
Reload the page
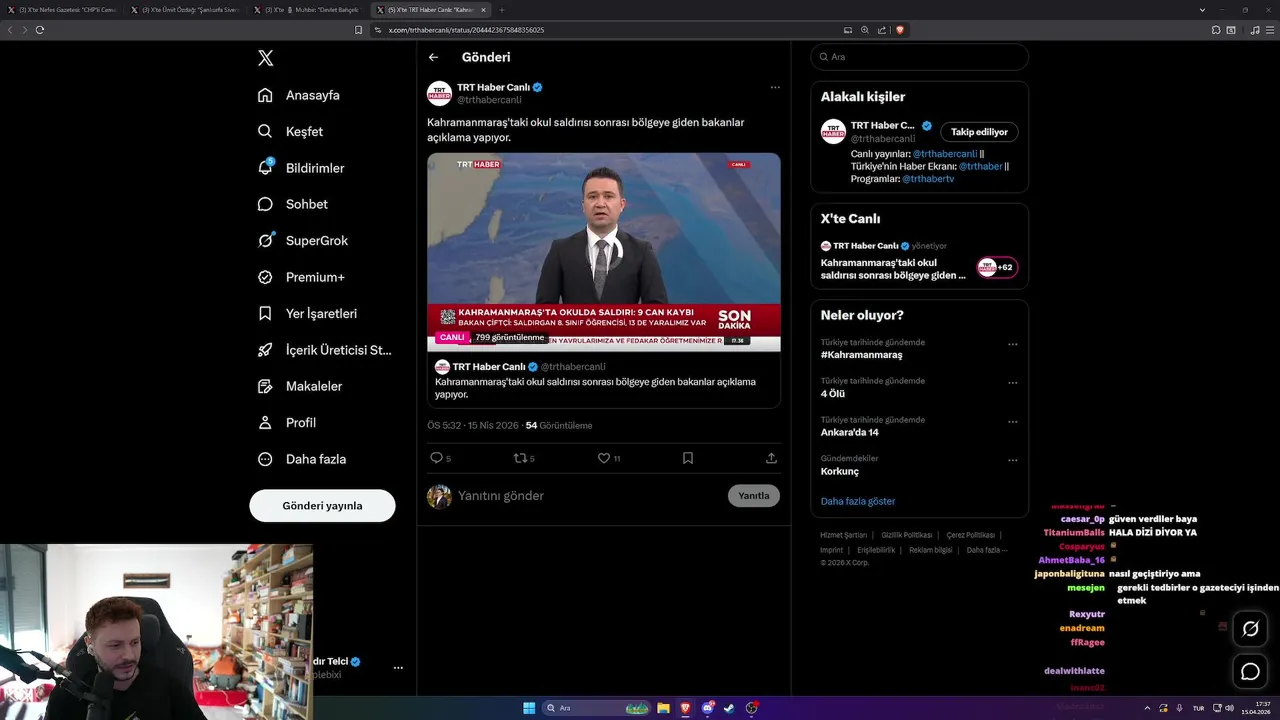[x=40, y=30]
